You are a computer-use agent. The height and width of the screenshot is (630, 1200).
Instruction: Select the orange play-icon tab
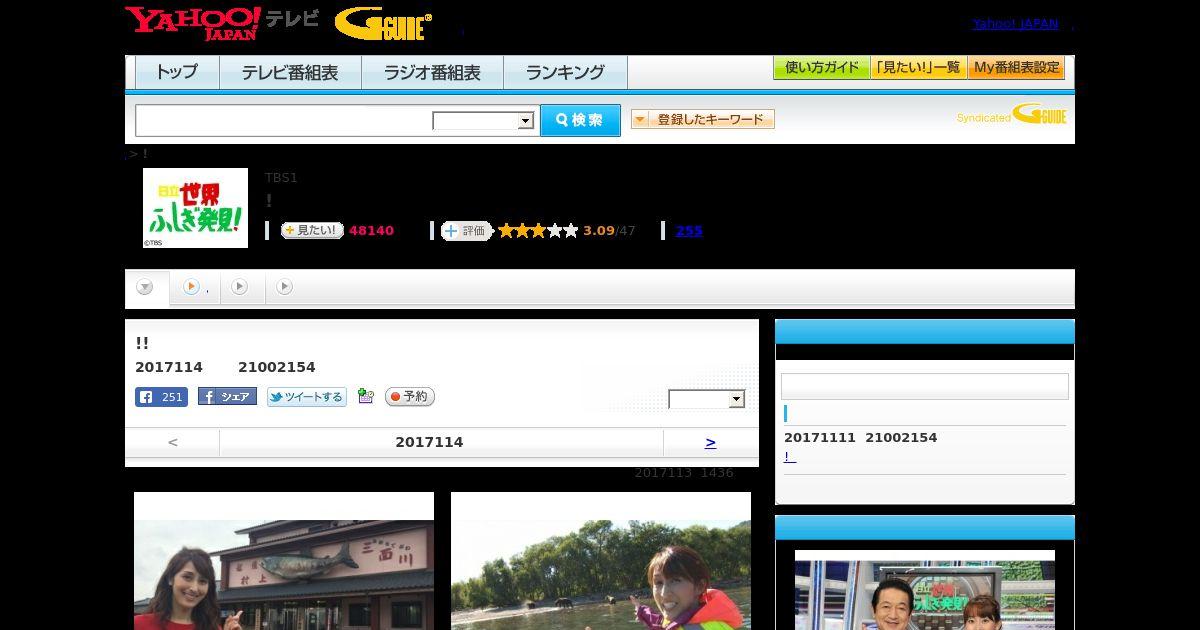(x=195, y=287)
